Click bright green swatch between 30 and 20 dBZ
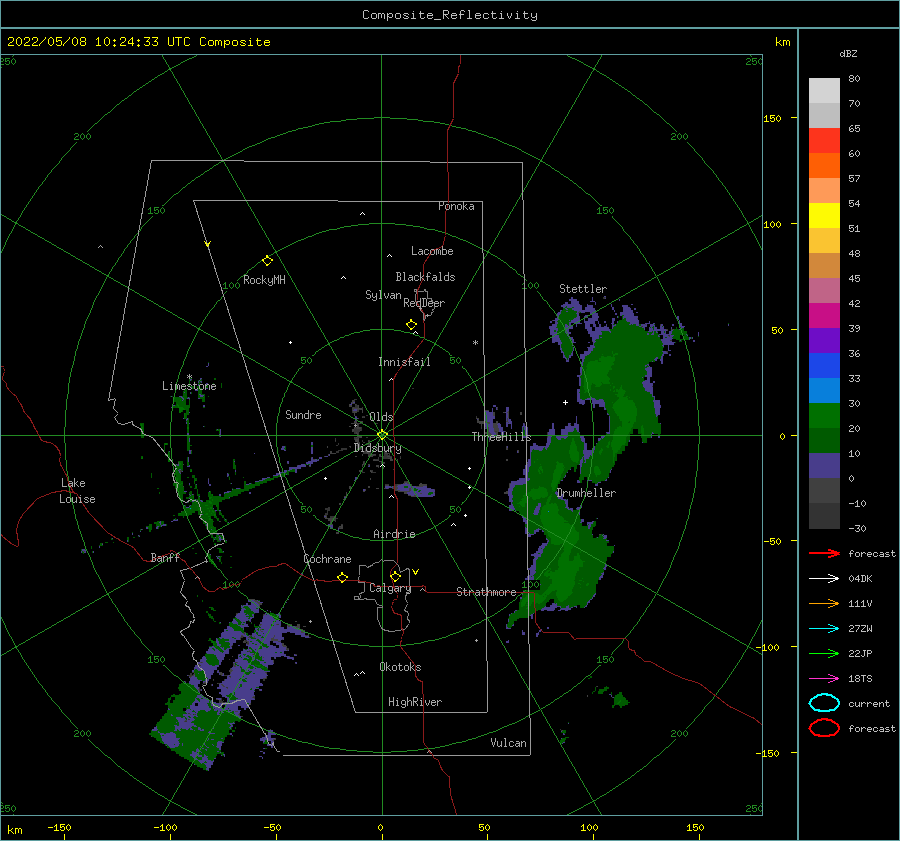This screenshot has width=900, height=841. click(824, 416)
